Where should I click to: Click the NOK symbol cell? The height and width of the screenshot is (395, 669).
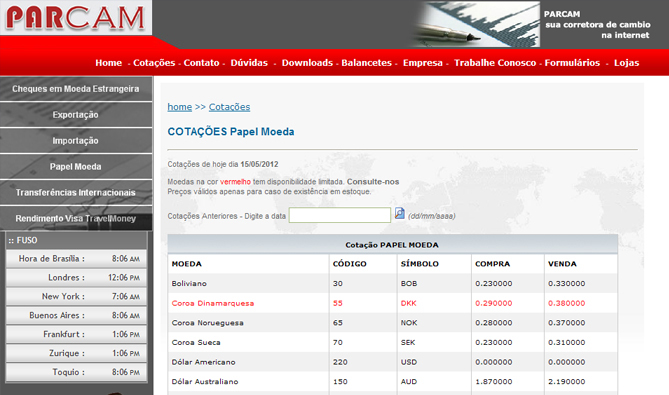click(x=409, y=323)
